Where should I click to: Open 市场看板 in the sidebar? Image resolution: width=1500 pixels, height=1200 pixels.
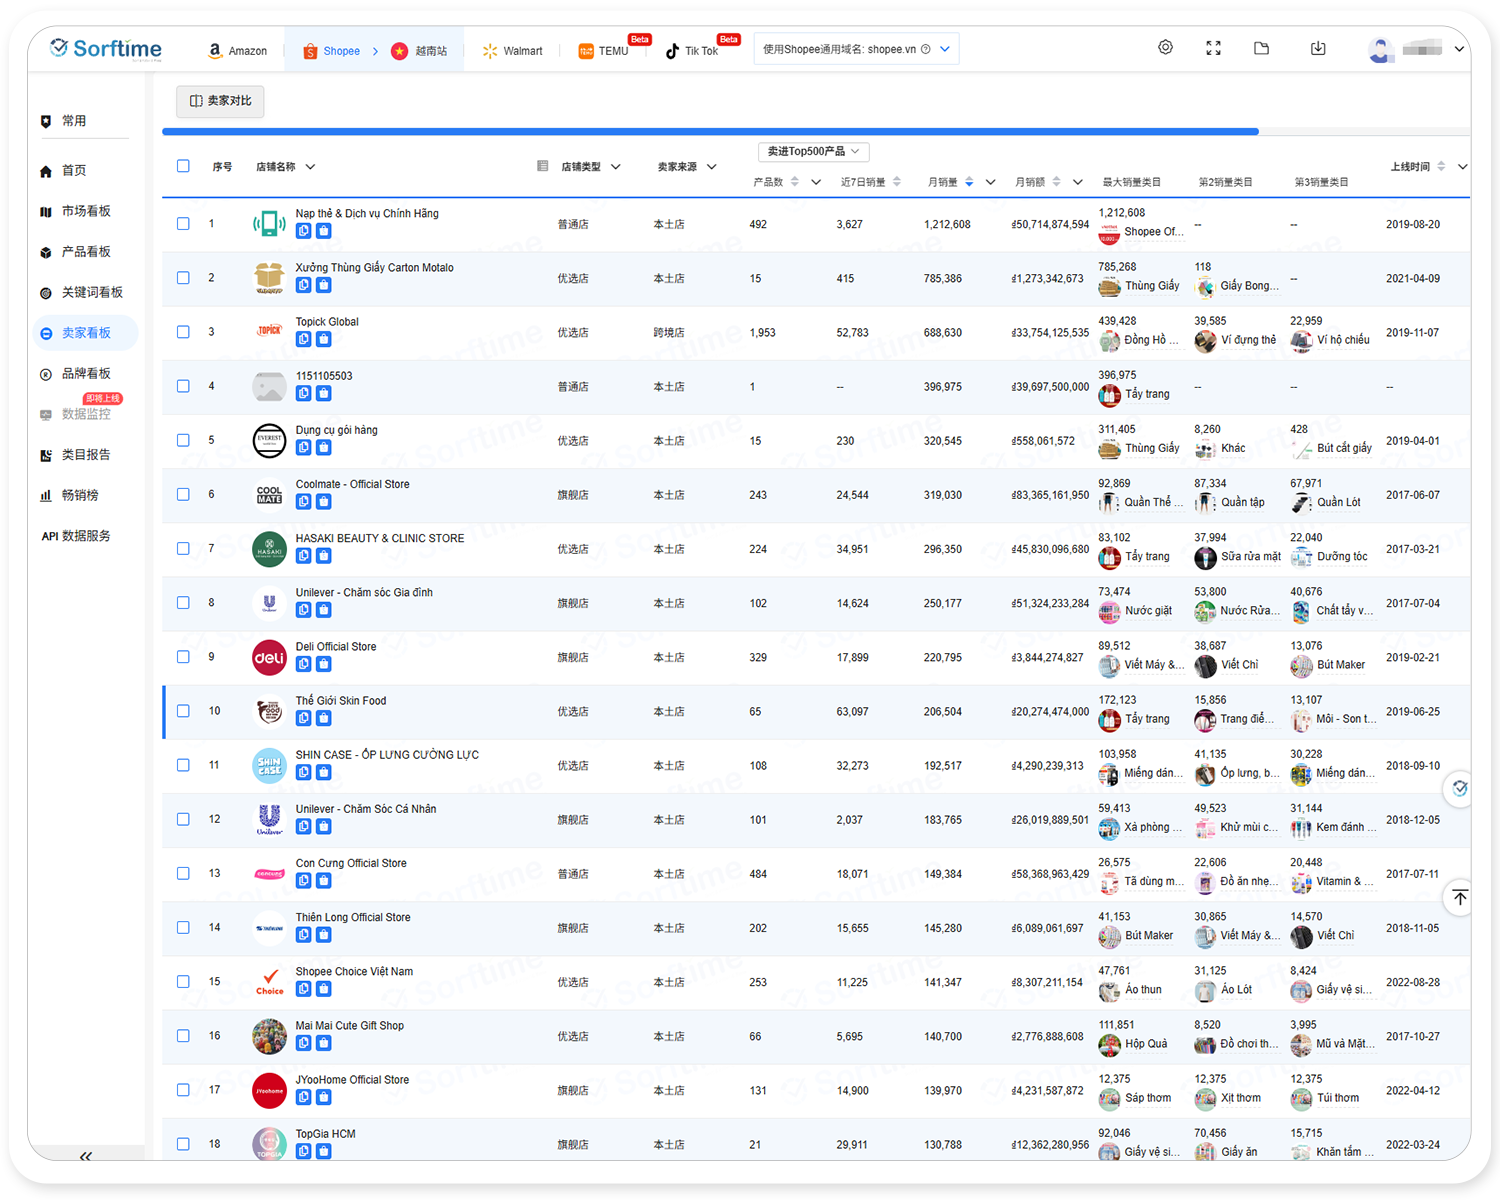click(85, 211)
